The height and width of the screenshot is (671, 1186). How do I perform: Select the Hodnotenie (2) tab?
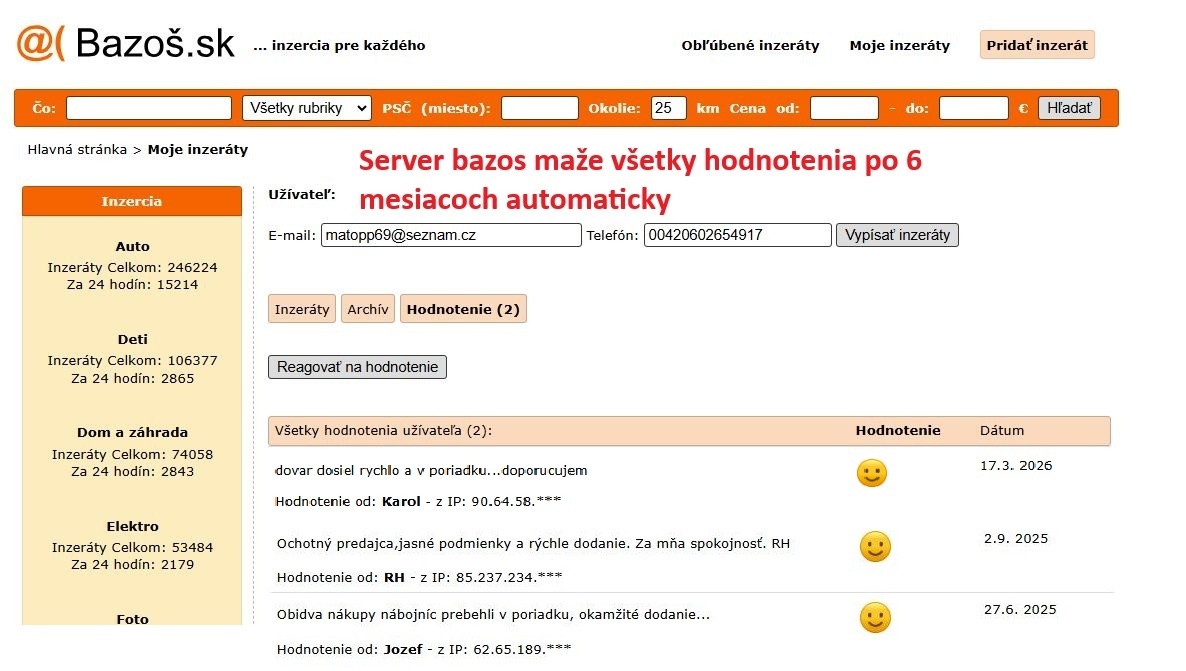coord(463,309)
